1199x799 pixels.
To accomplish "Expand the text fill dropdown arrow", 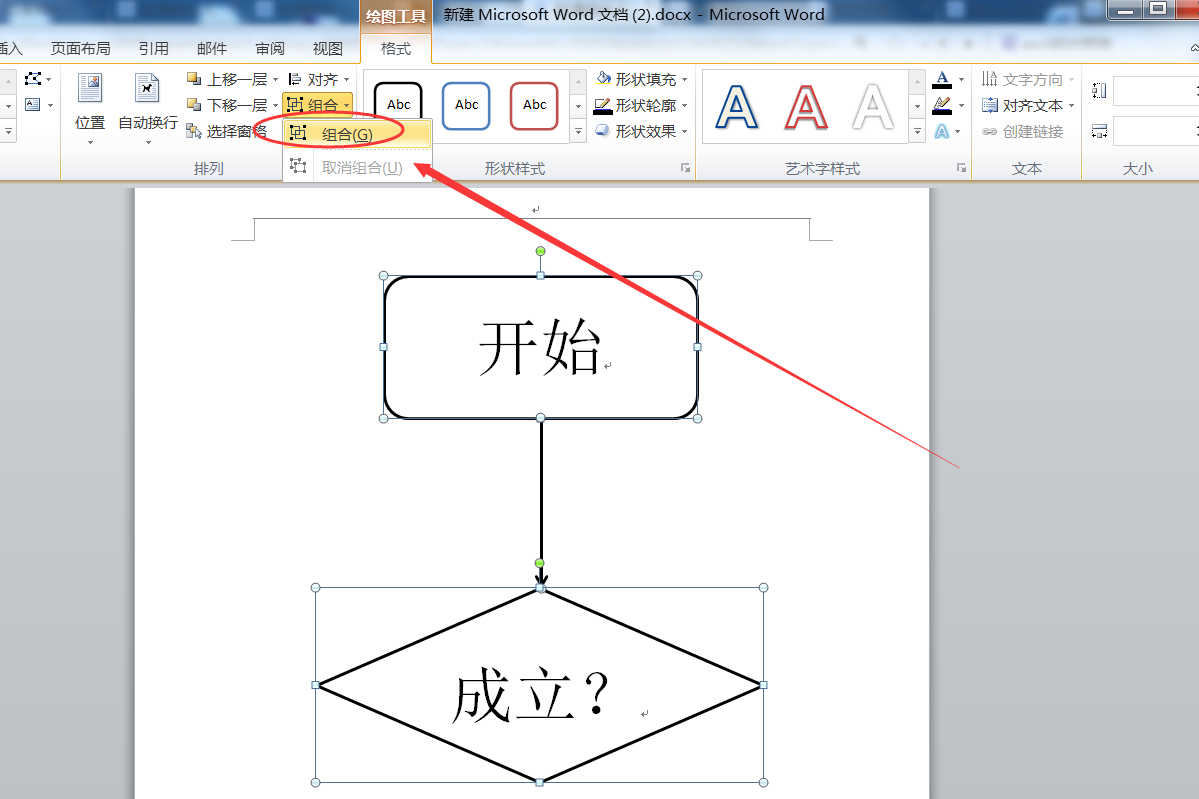I will 961,80.
